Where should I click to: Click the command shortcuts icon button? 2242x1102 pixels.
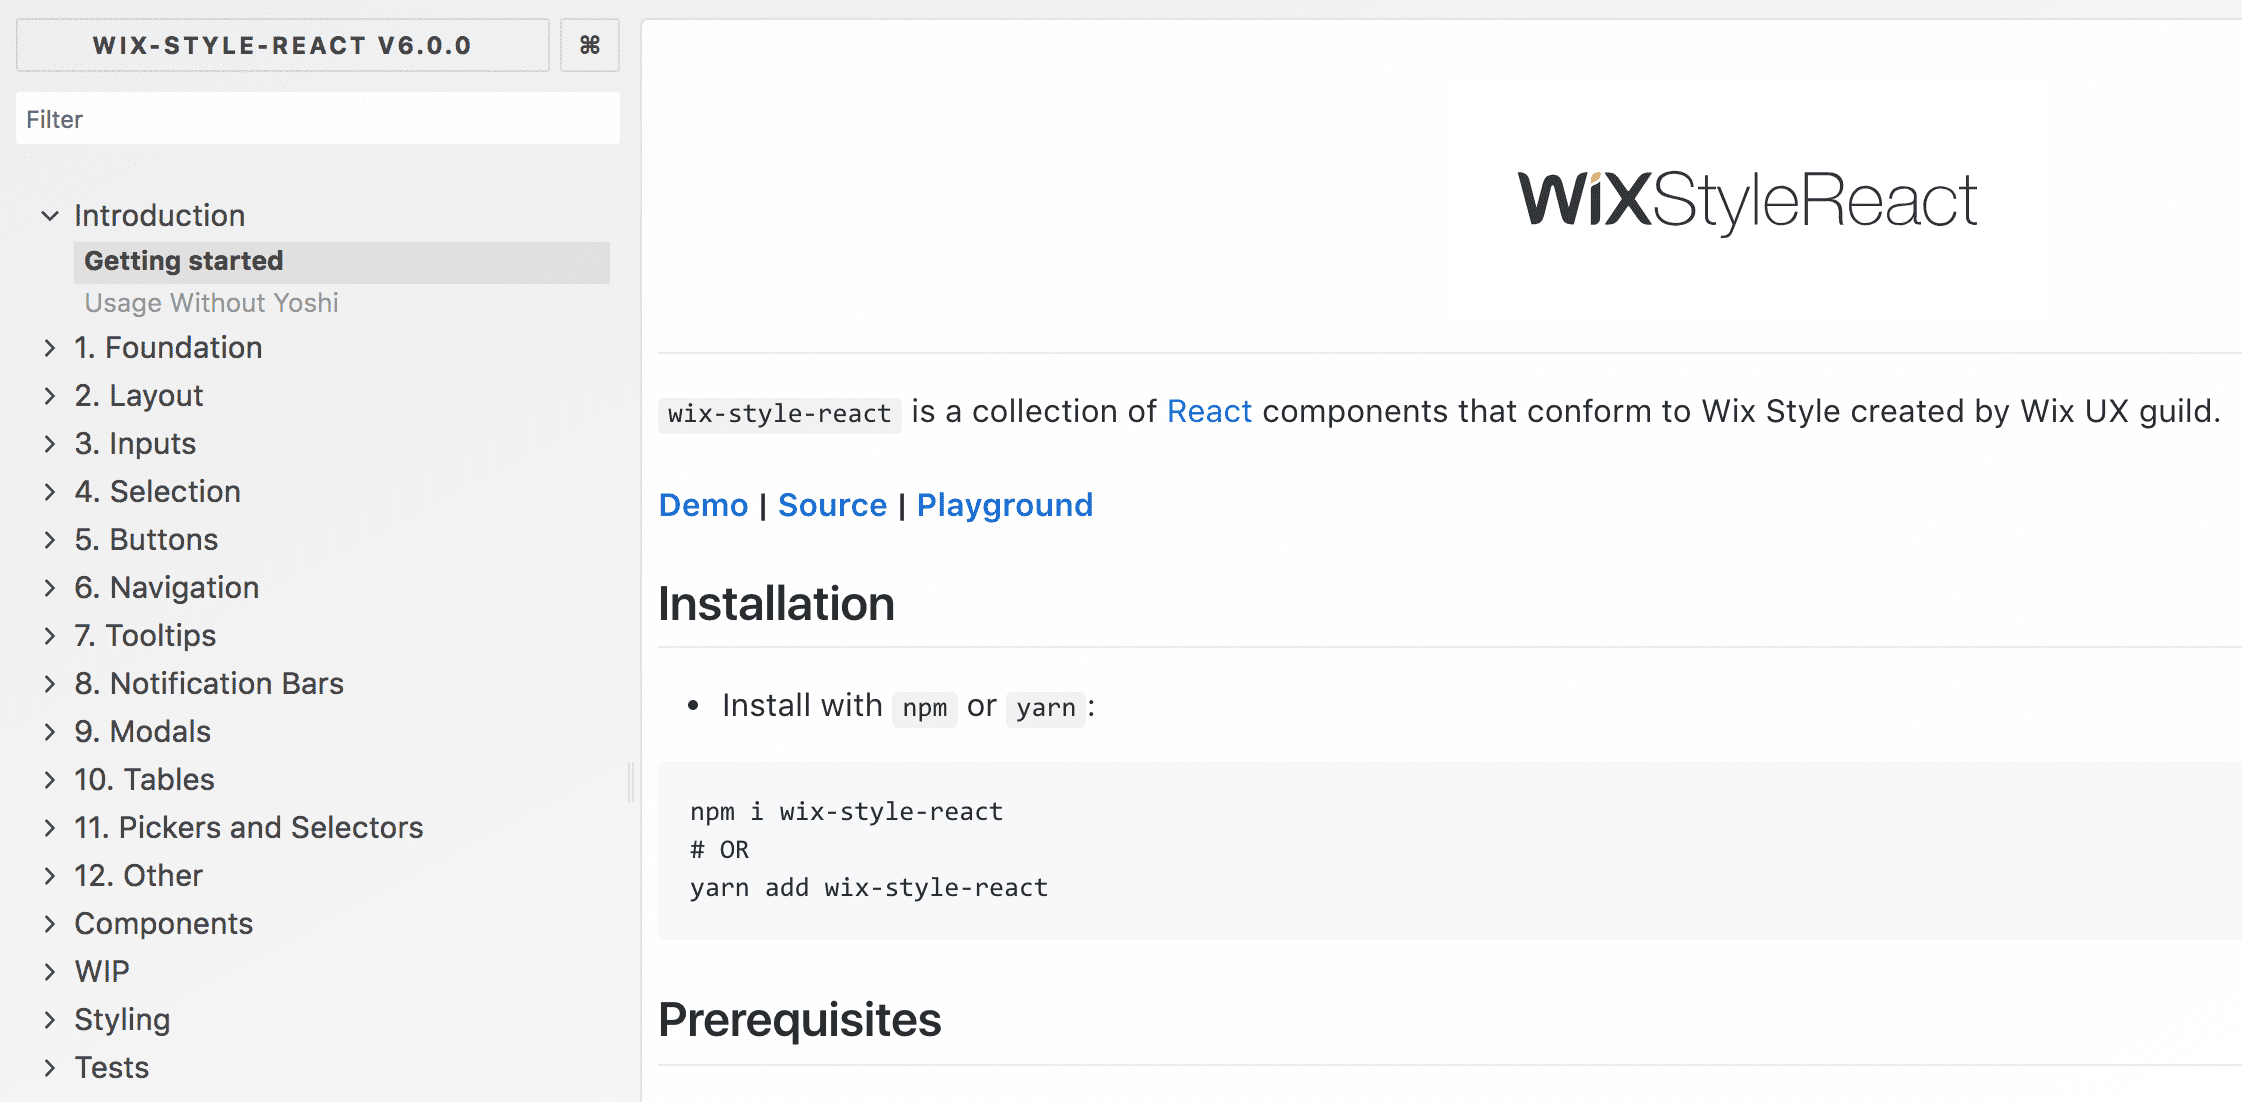[x=589, y=45]
